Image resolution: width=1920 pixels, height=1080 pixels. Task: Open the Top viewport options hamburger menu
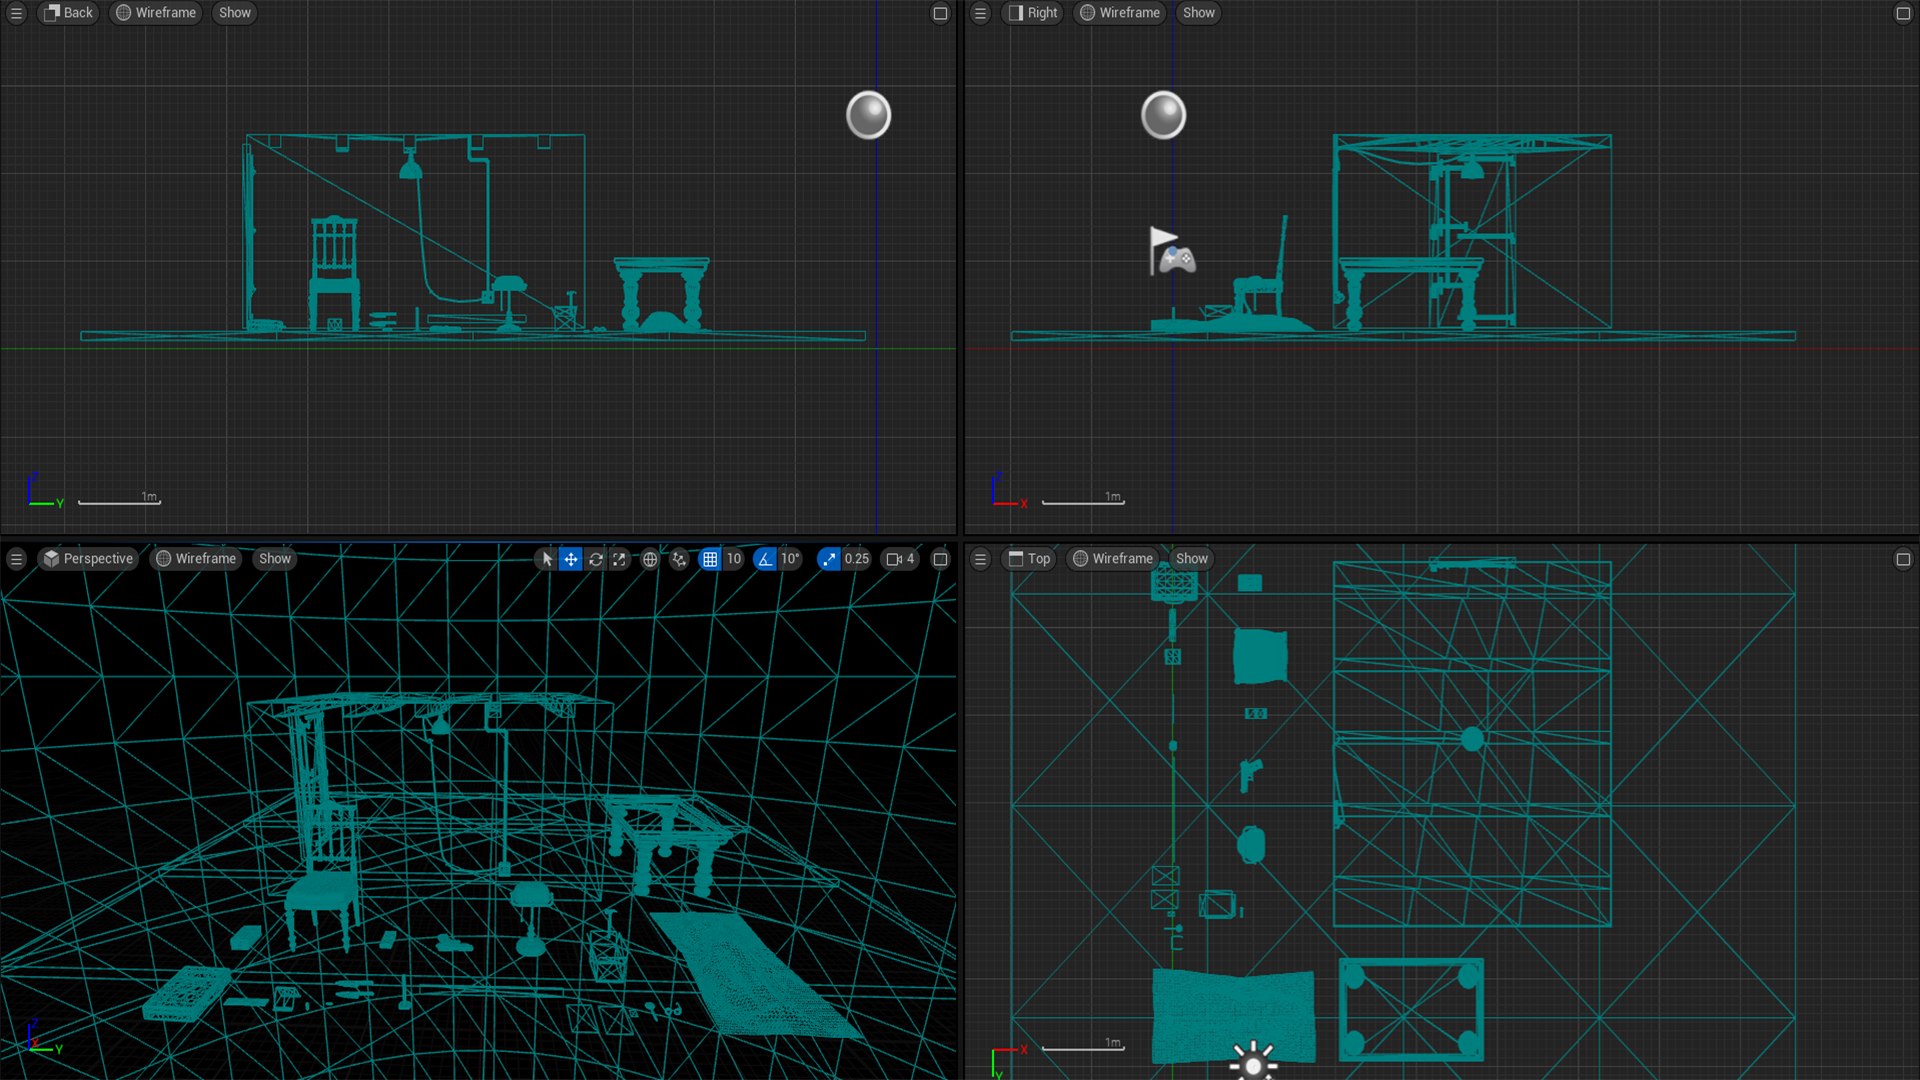(x=980, y=559)
